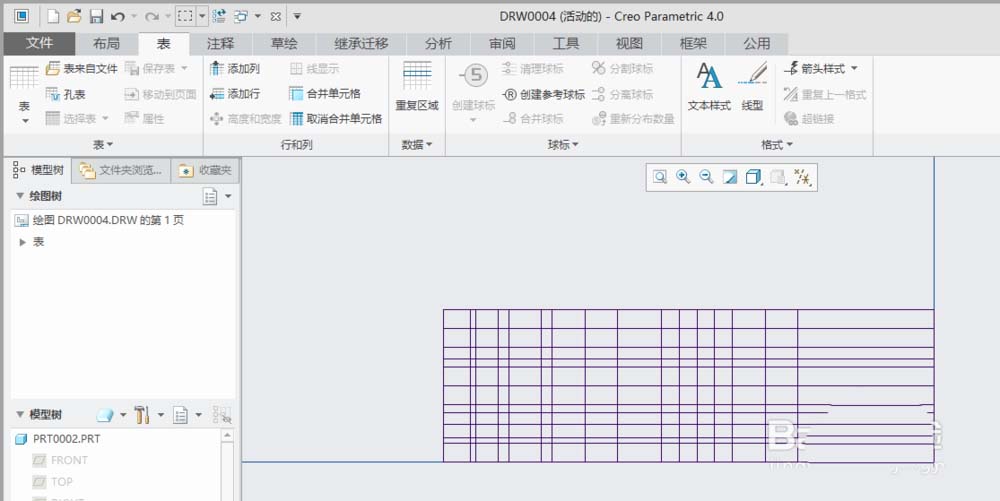1000x501 pixels.
Task: Open the customize quick access toolbar arrow
Action: pos(297,16)
